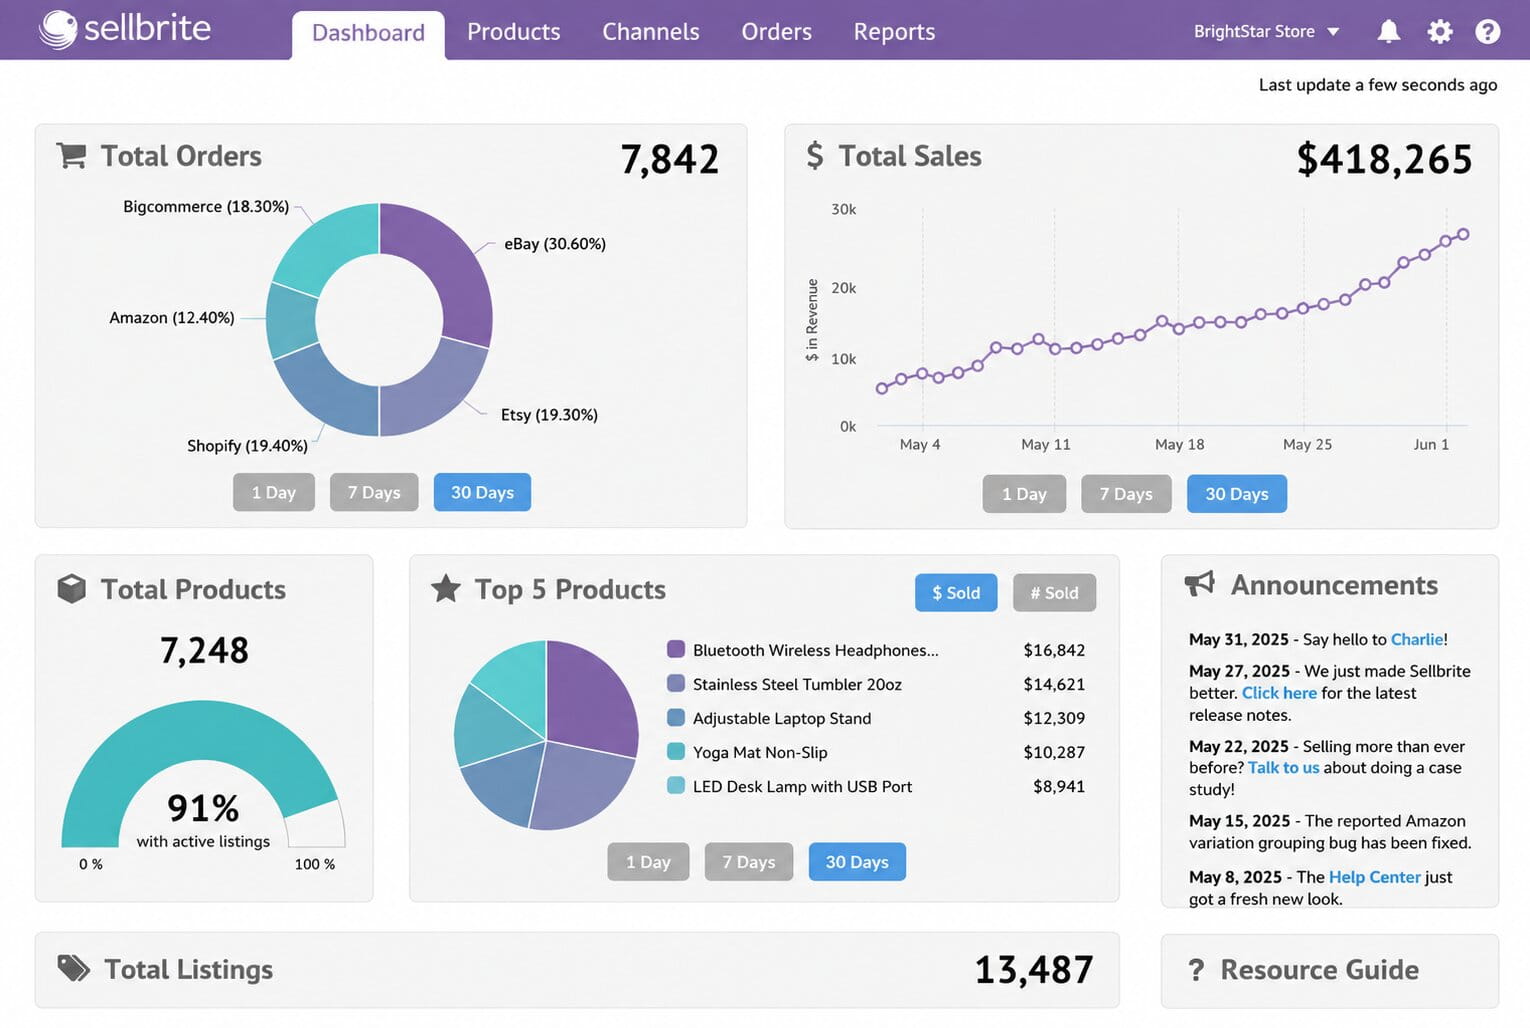Show Total Orders for 30 Days
Viewport: 1530px width, 1028px height.
point(482,492)
